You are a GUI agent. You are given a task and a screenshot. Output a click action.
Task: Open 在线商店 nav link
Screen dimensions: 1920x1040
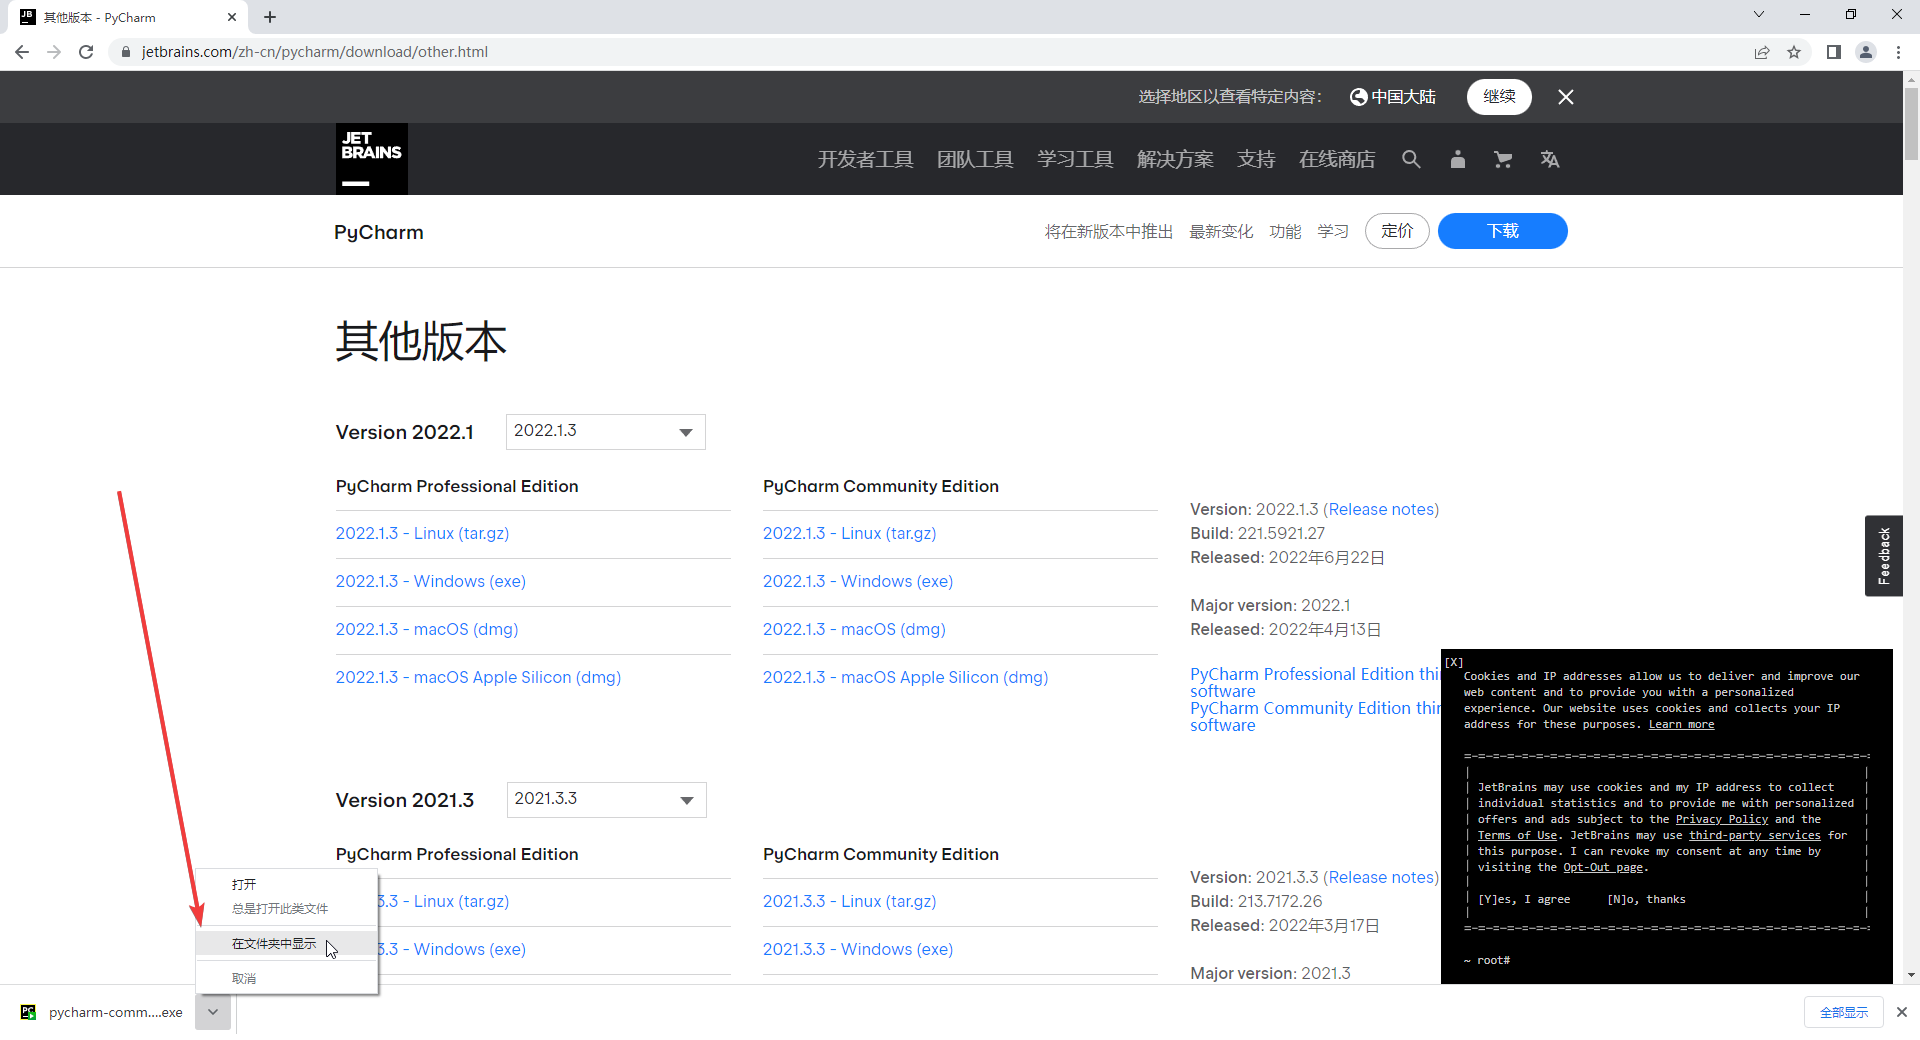pyautogui.click(x=1337, y=159)
